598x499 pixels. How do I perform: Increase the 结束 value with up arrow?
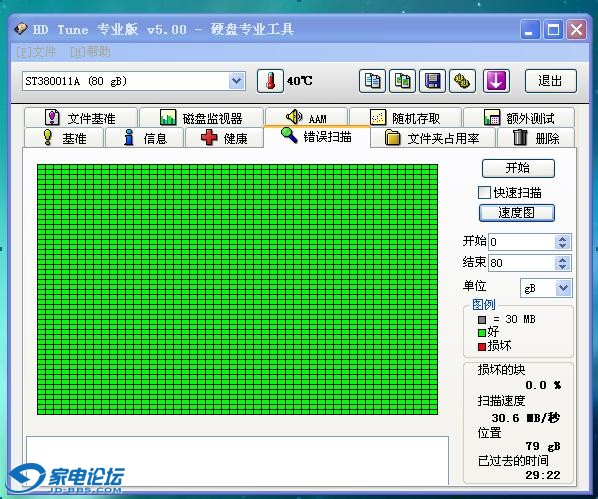tap(563, 259)
